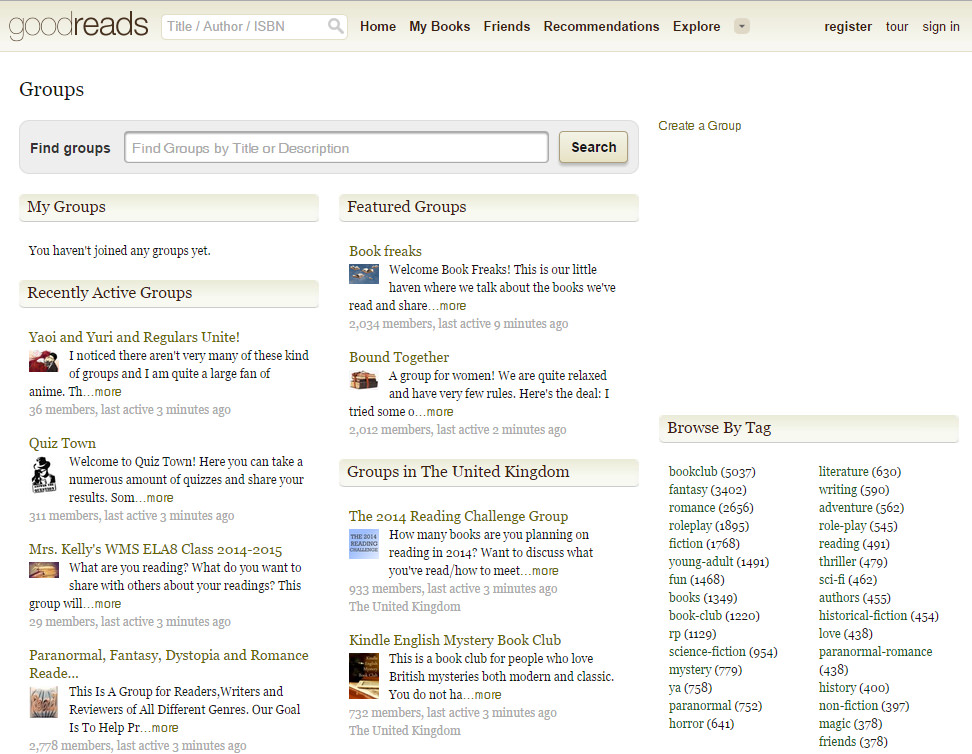
Task: Open Mrs. Kelly's WMS ELA8 Class group
Action: point(155,550)
